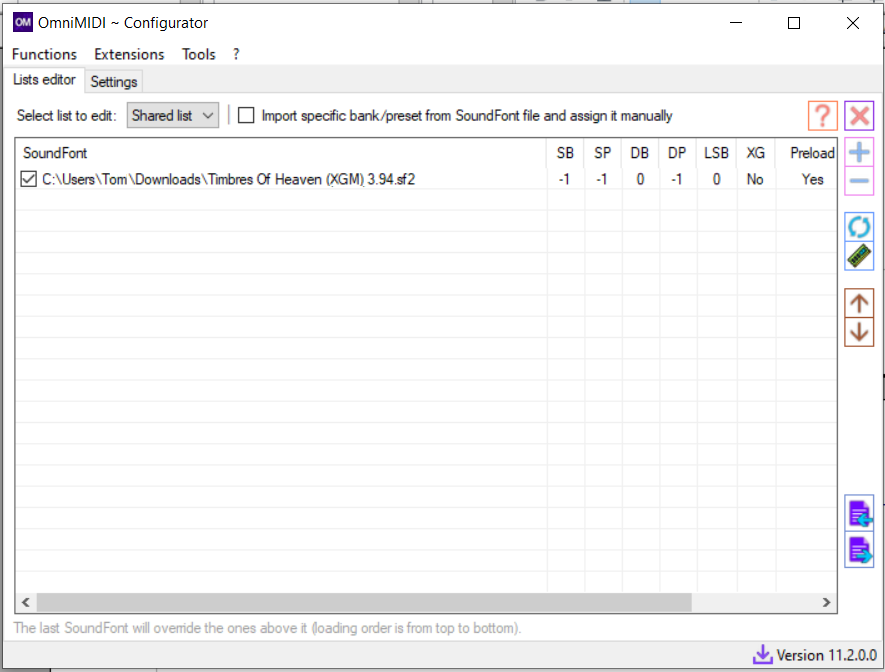The height and width of the screenshot is (672, 885).
Task: Click the orange question mark help icon
Action: (x=822, y=116)
